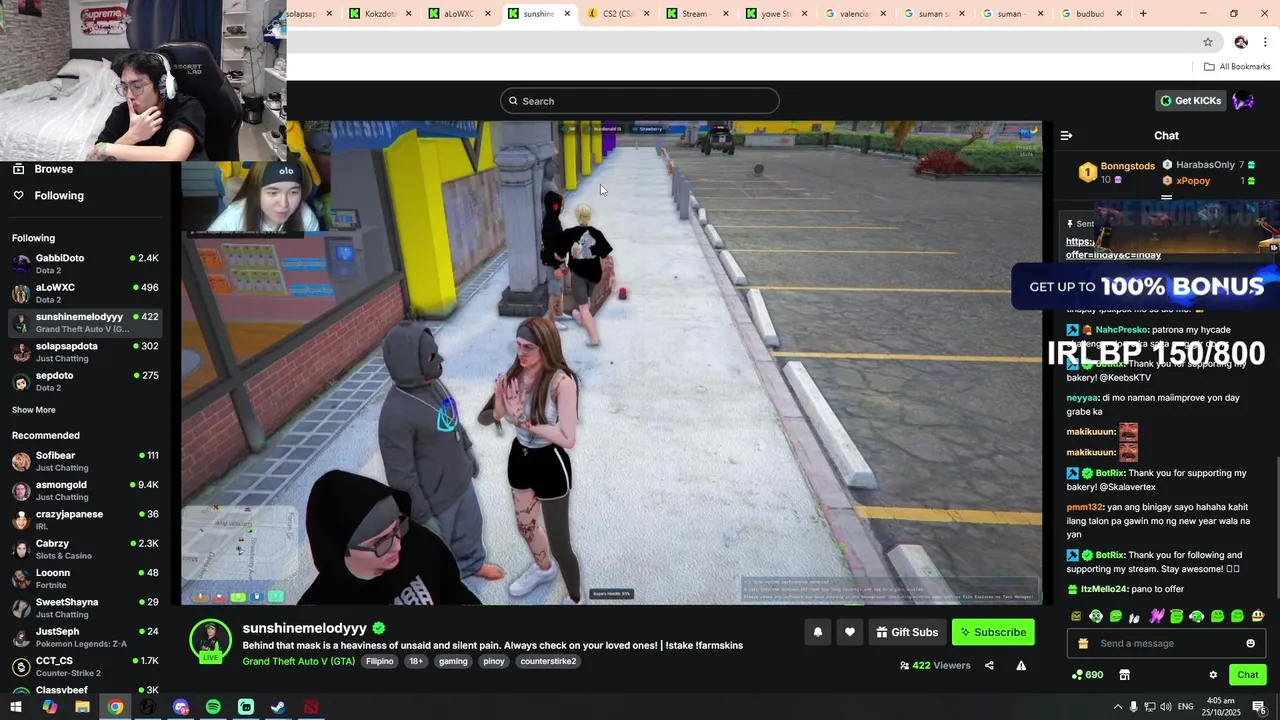Open Windows Start menu

pos(16,707)
